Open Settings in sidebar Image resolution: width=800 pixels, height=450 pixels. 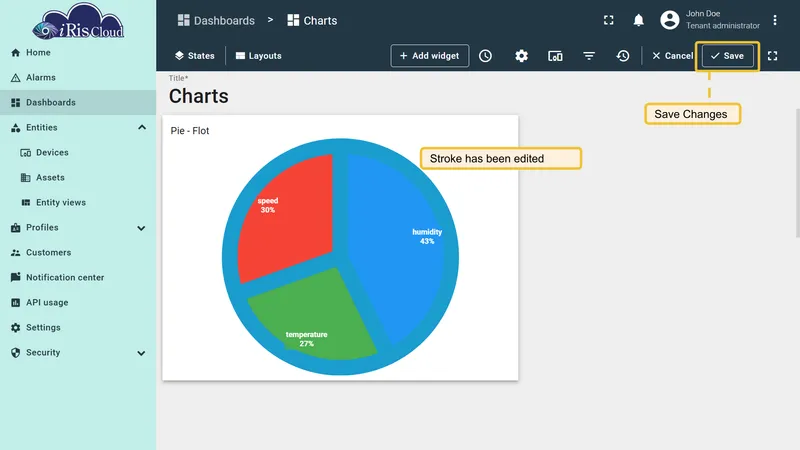[x=78, y=328]
